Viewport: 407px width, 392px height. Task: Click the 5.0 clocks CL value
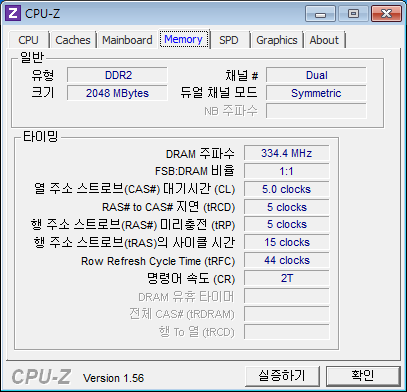286,189
